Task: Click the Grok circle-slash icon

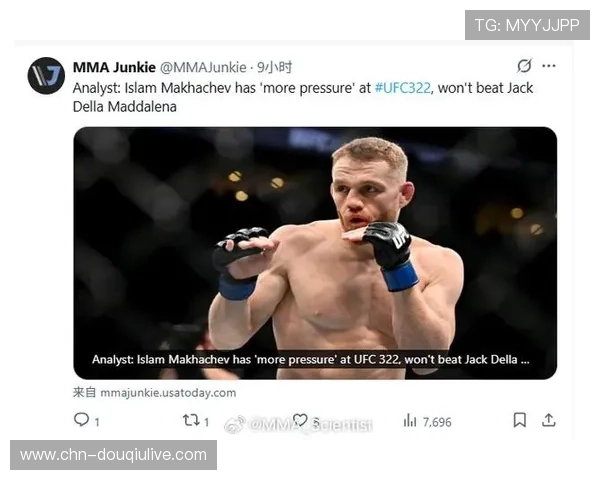Action: coord(524,66)
